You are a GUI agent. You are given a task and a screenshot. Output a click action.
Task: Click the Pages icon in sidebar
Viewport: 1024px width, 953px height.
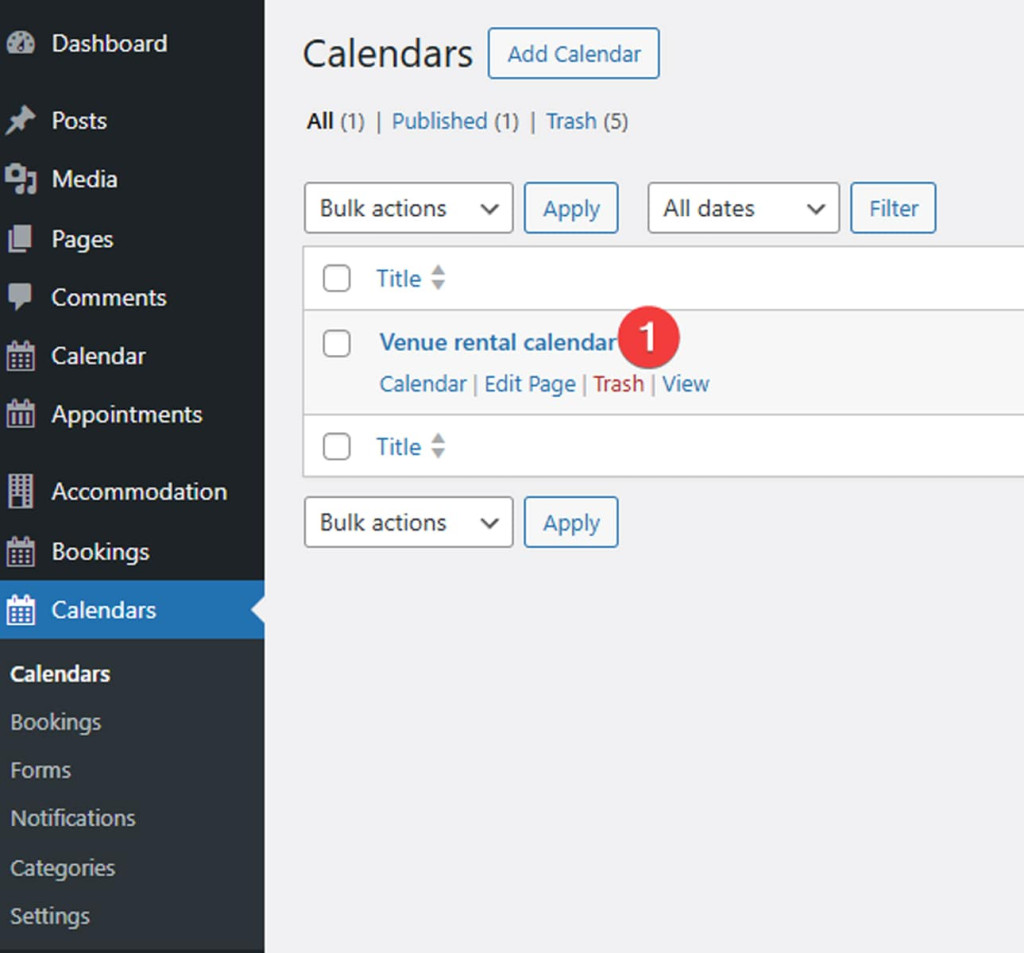point(20,240)
